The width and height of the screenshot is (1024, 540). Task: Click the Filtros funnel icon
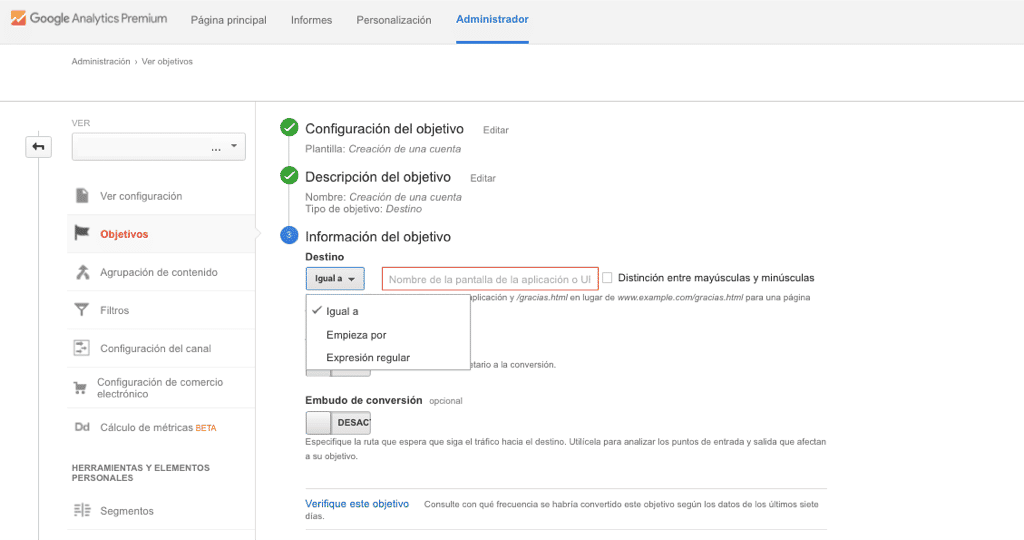click(x=82, y=310)
